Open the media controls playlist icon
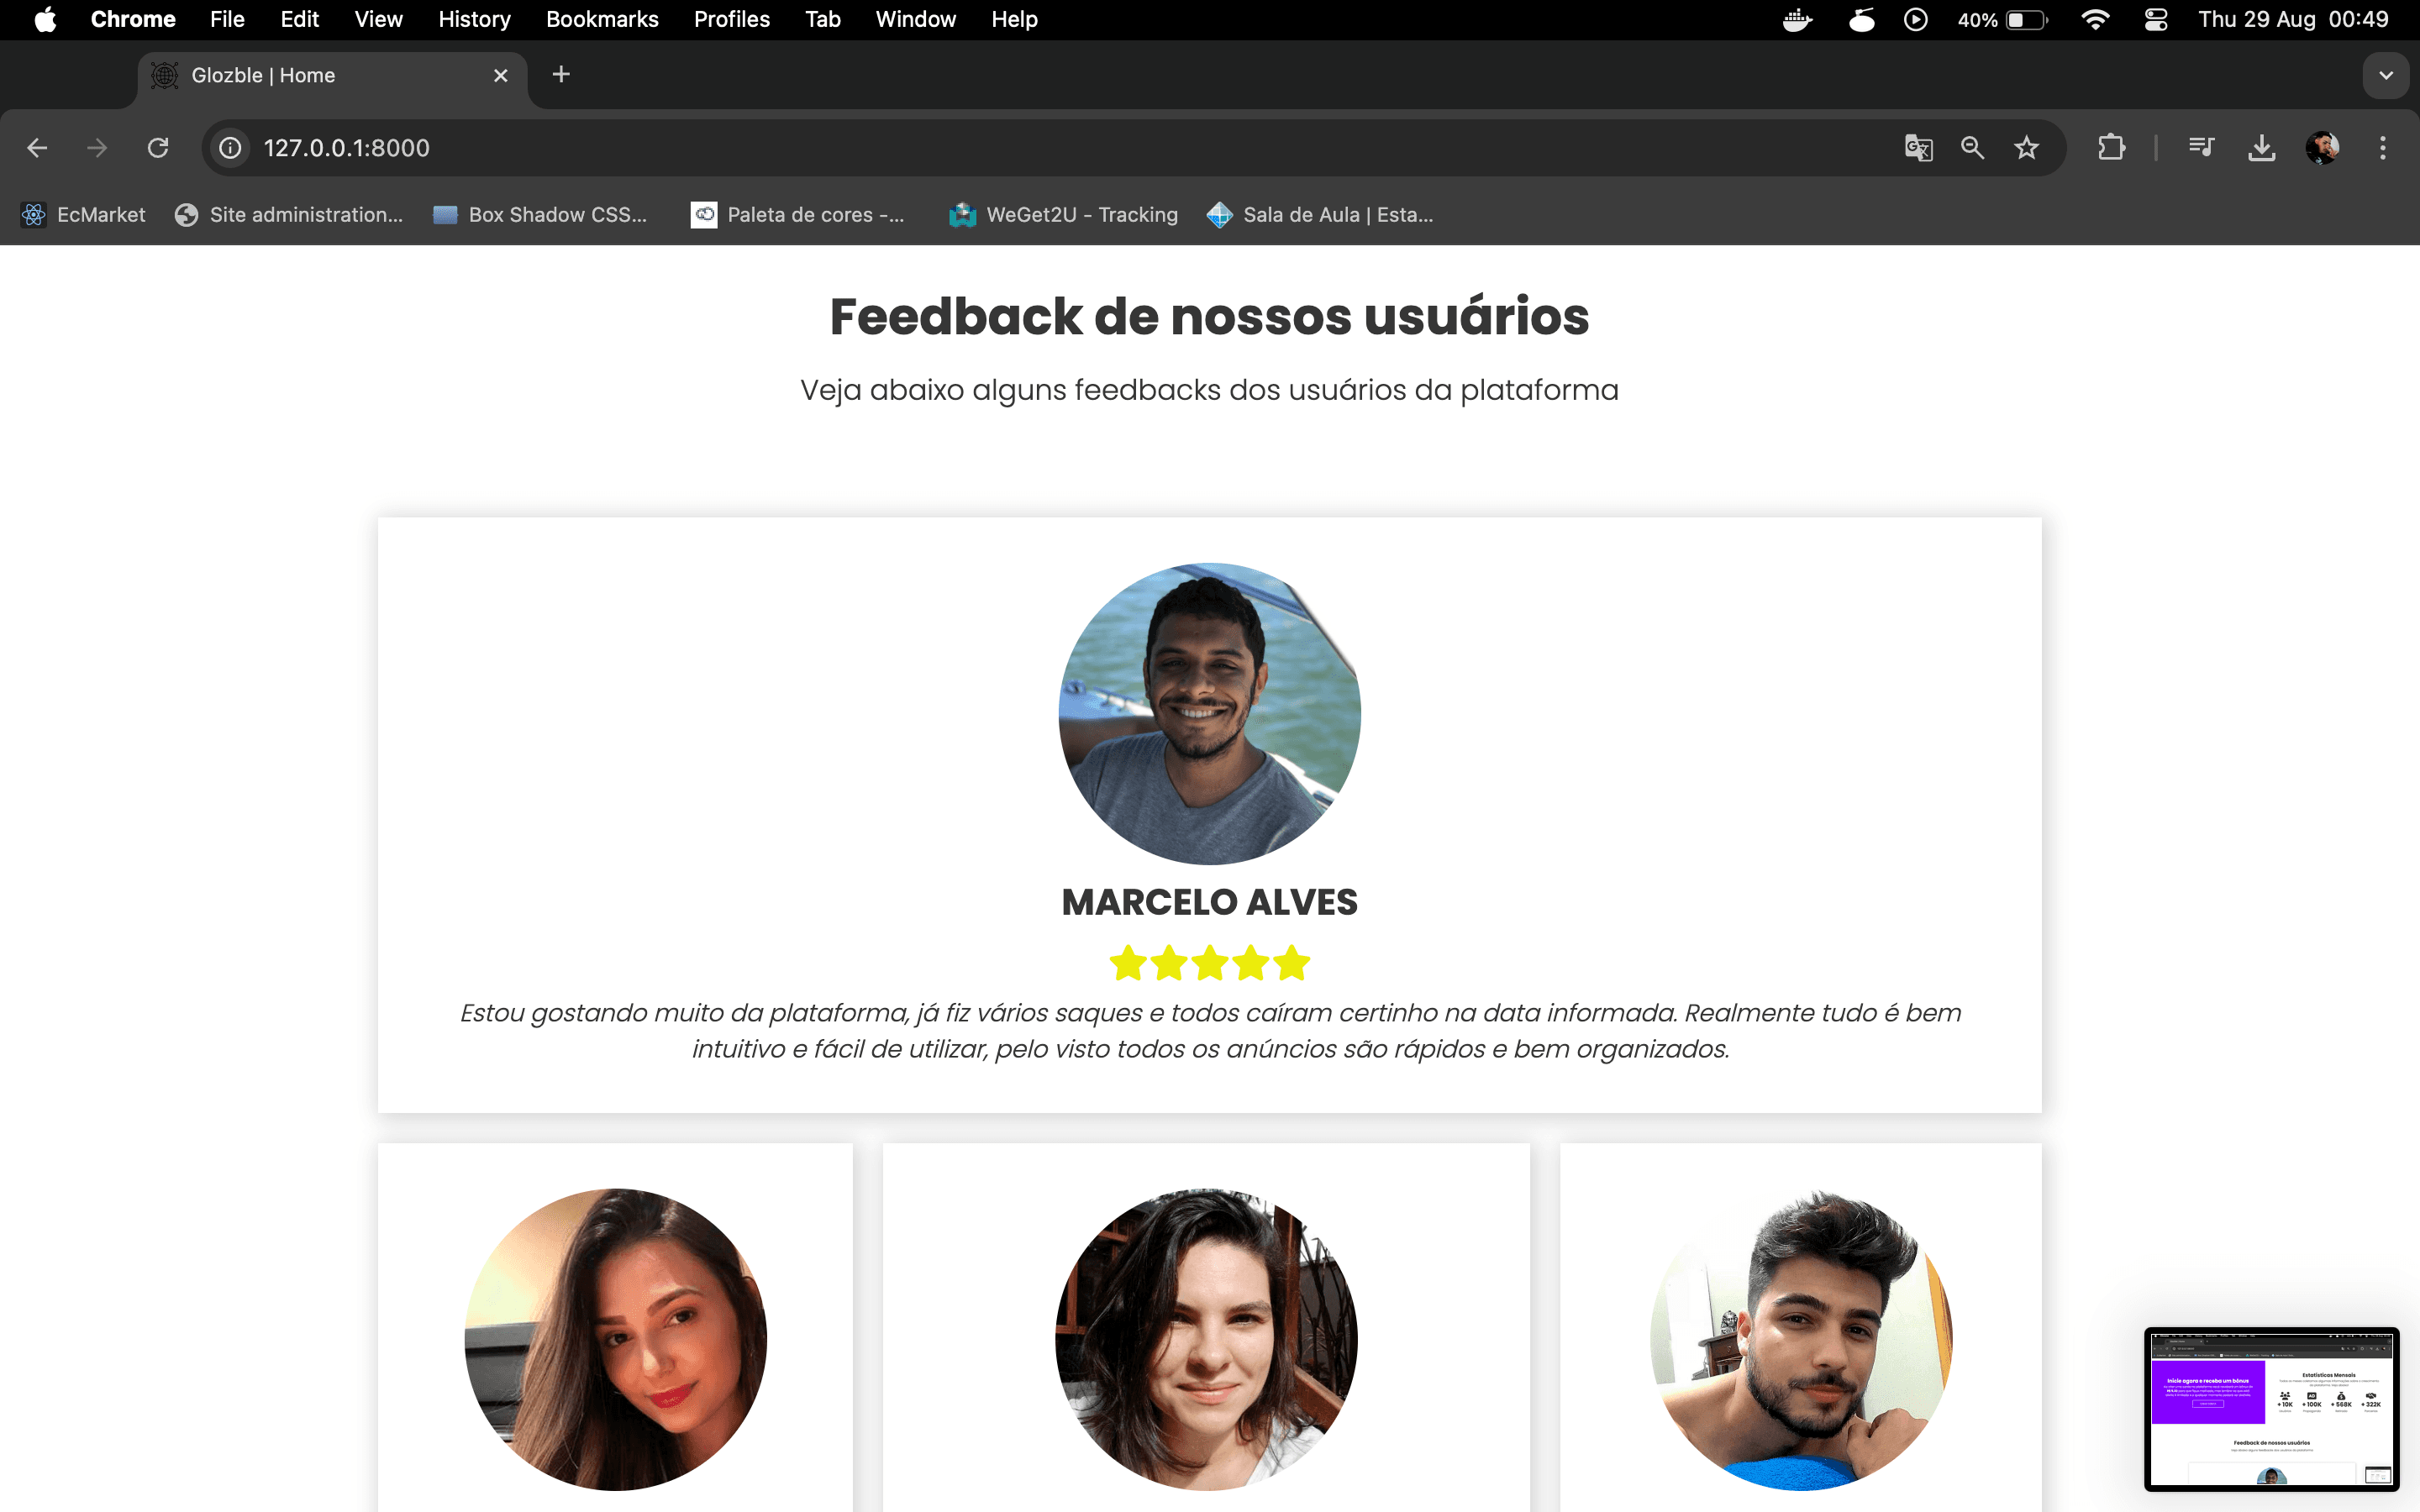Screen dimensions: 2420x1512 2201,148
